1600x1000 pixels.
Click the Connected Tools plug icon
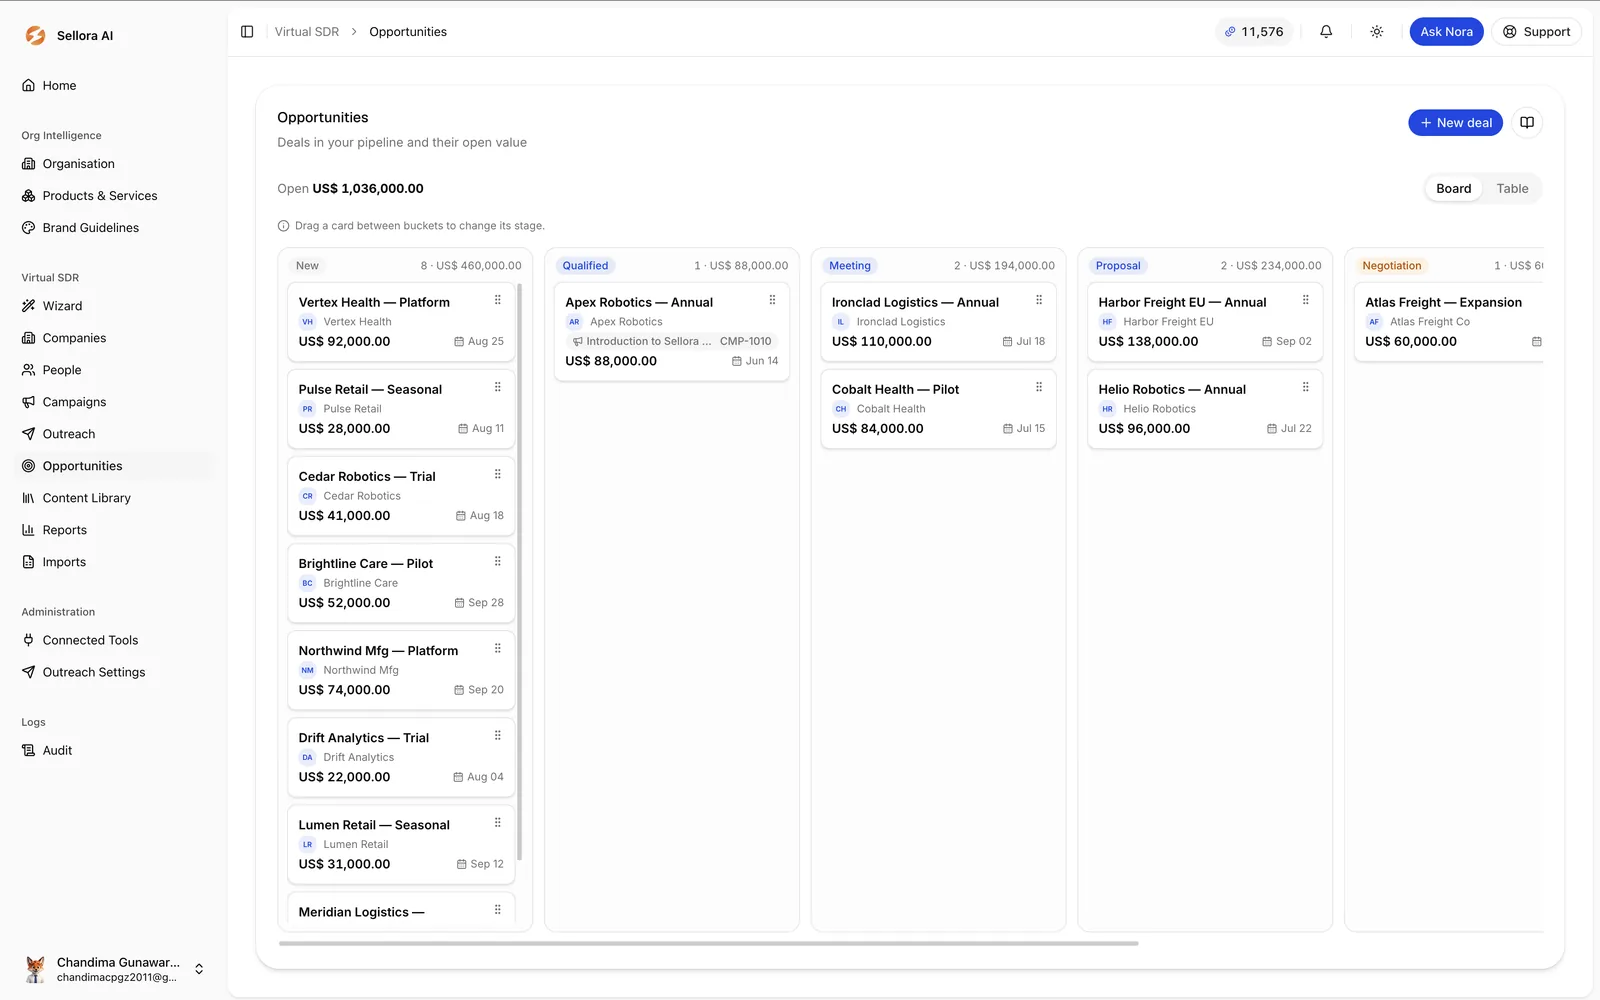point(29,640)
